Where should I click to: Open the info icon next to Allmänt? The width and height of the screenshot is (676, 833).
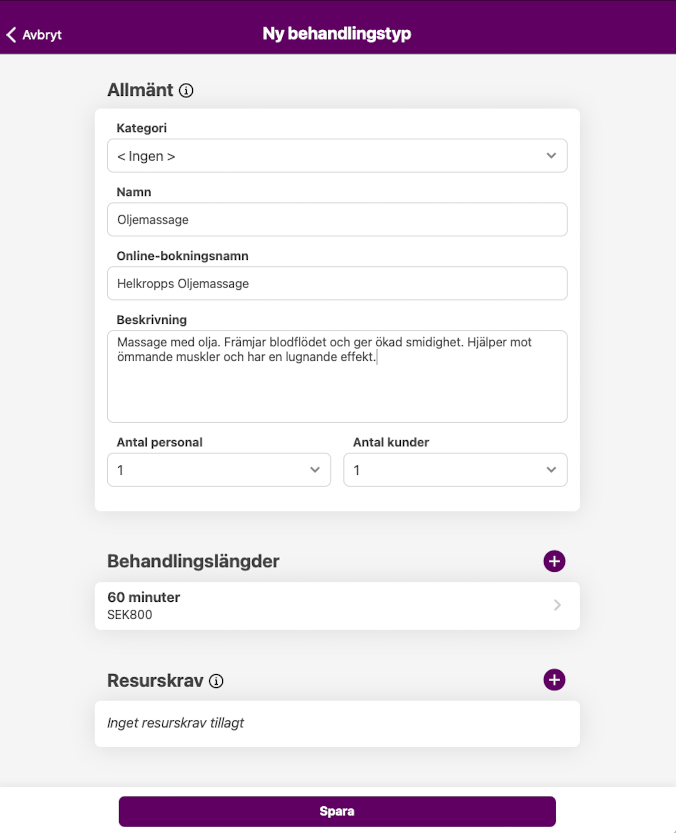186,91
